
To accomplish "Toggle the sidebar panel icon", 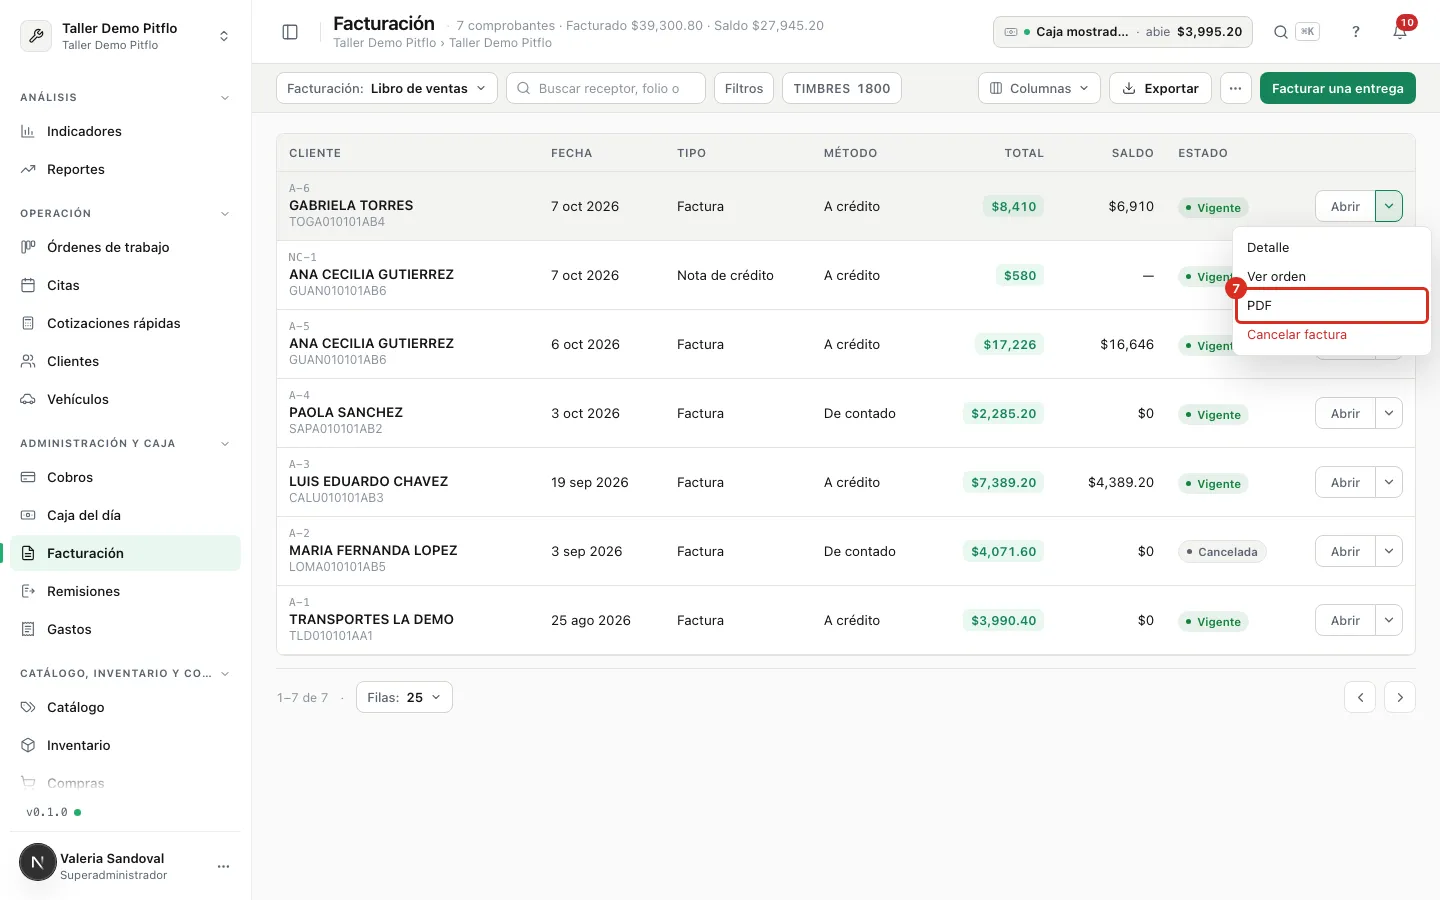I will tap(290, 32).
